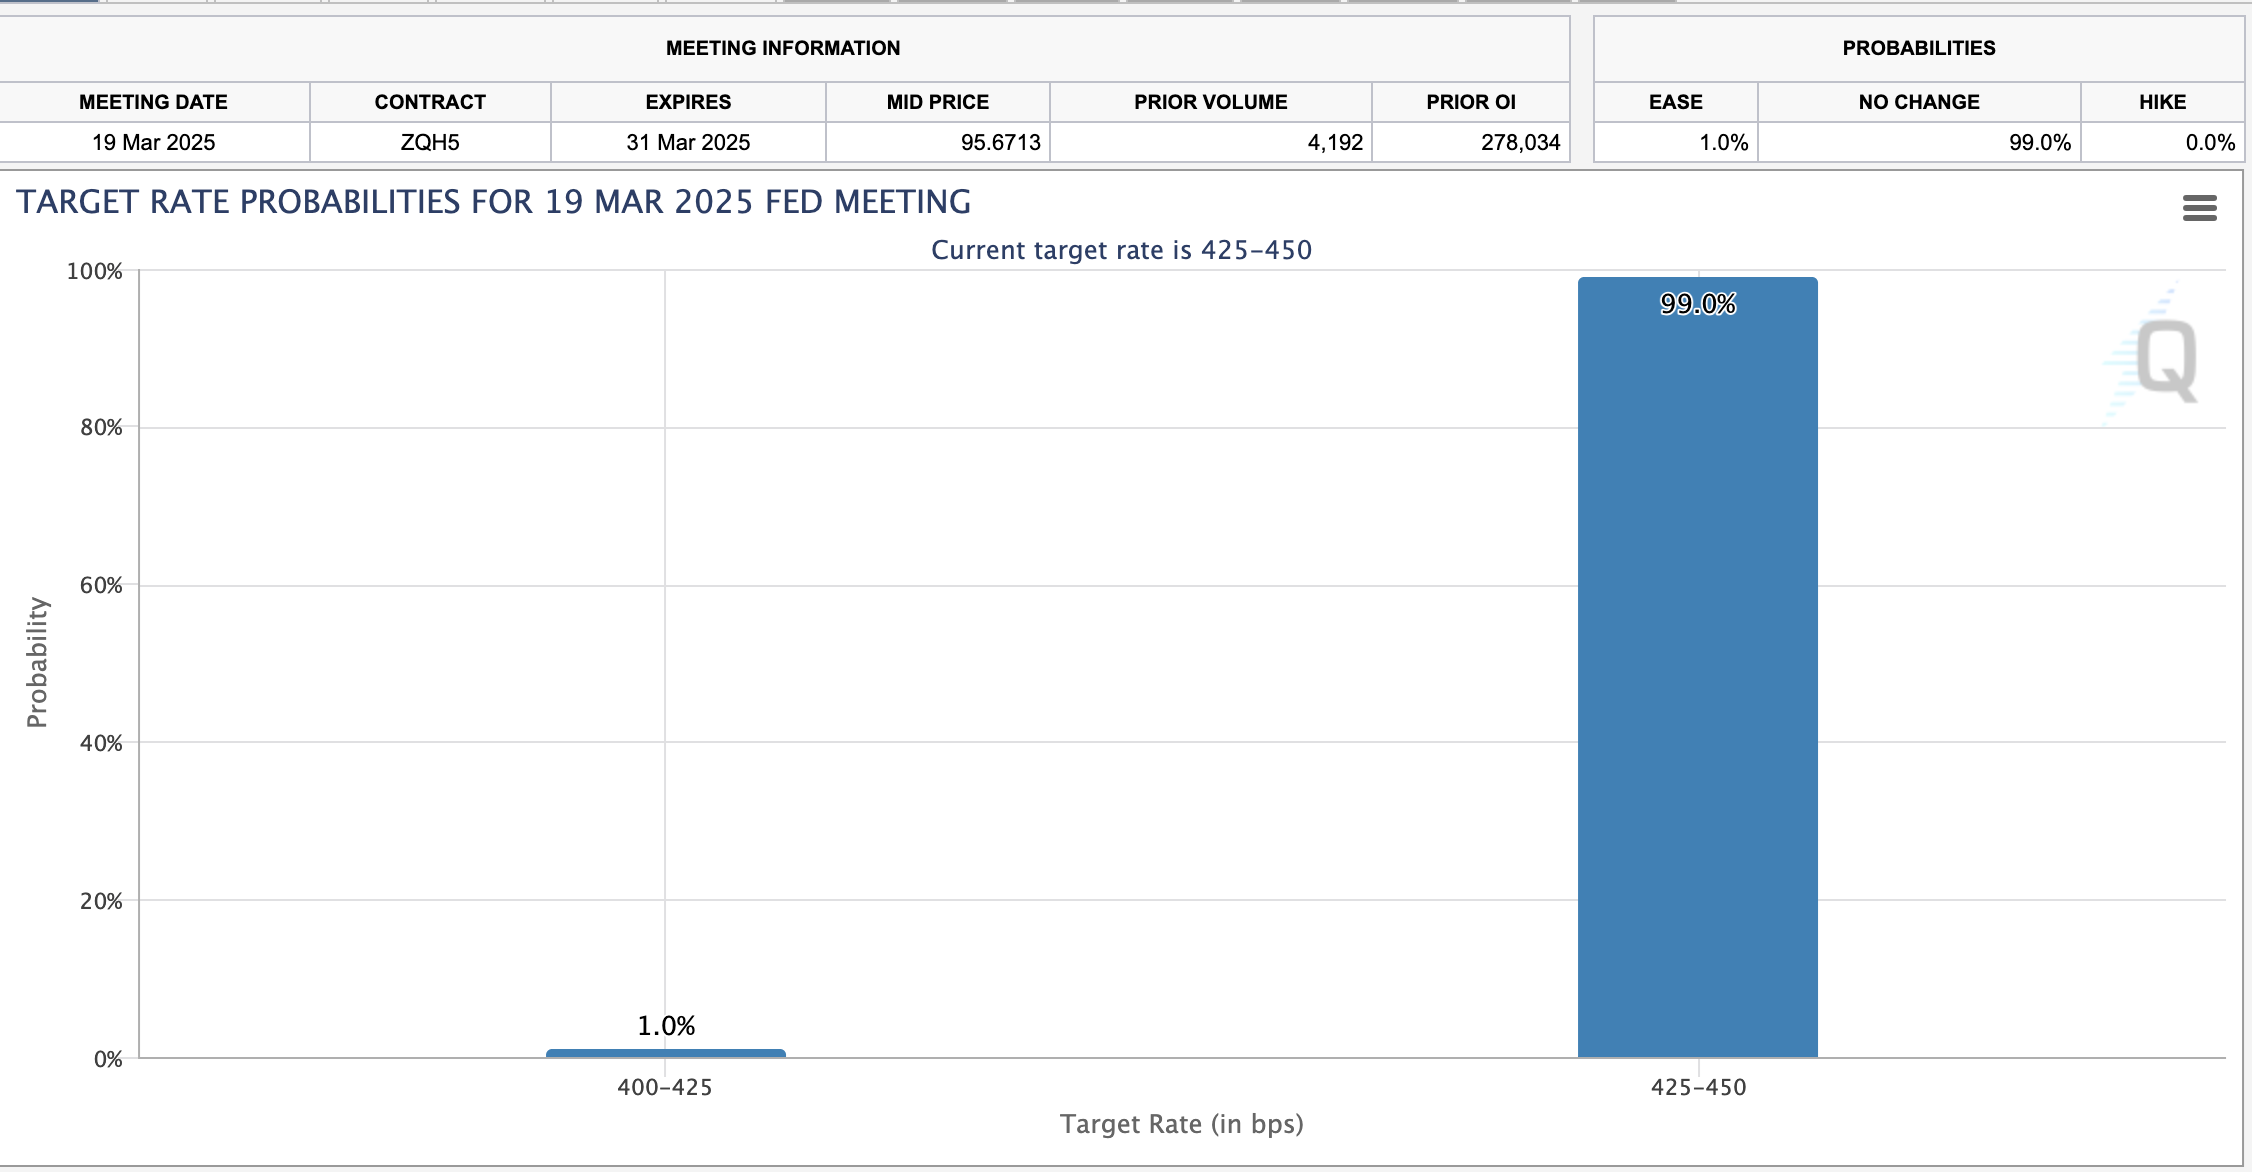This screenshot has height=1172, width=2252.
Task: Click the 95.6713 mid price value
Action: [x=1000, y=142]
